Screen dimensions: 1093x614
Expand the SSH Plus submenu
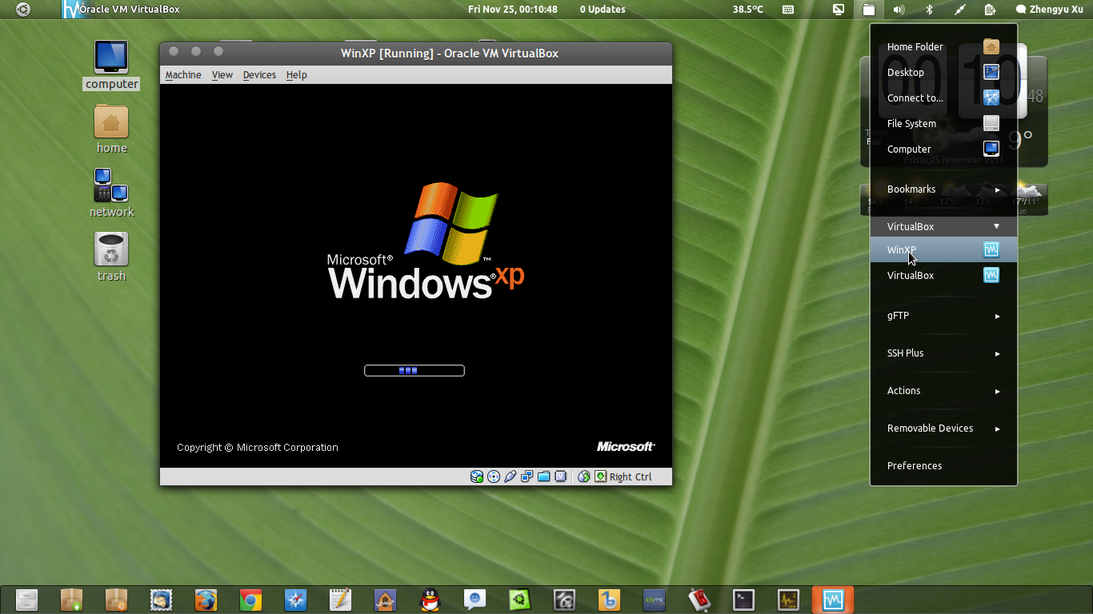(x=943, y=353)
